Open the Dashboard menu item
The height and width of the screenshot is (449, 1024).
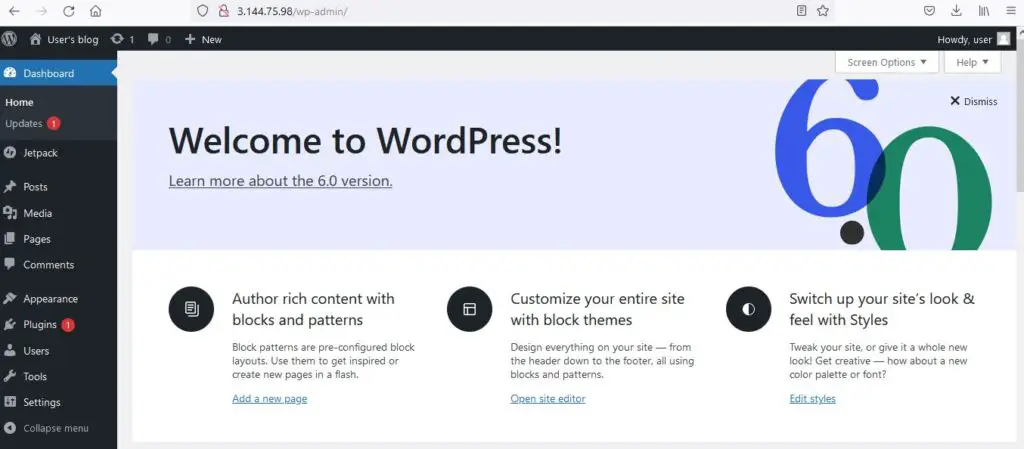tap(58, 73)
